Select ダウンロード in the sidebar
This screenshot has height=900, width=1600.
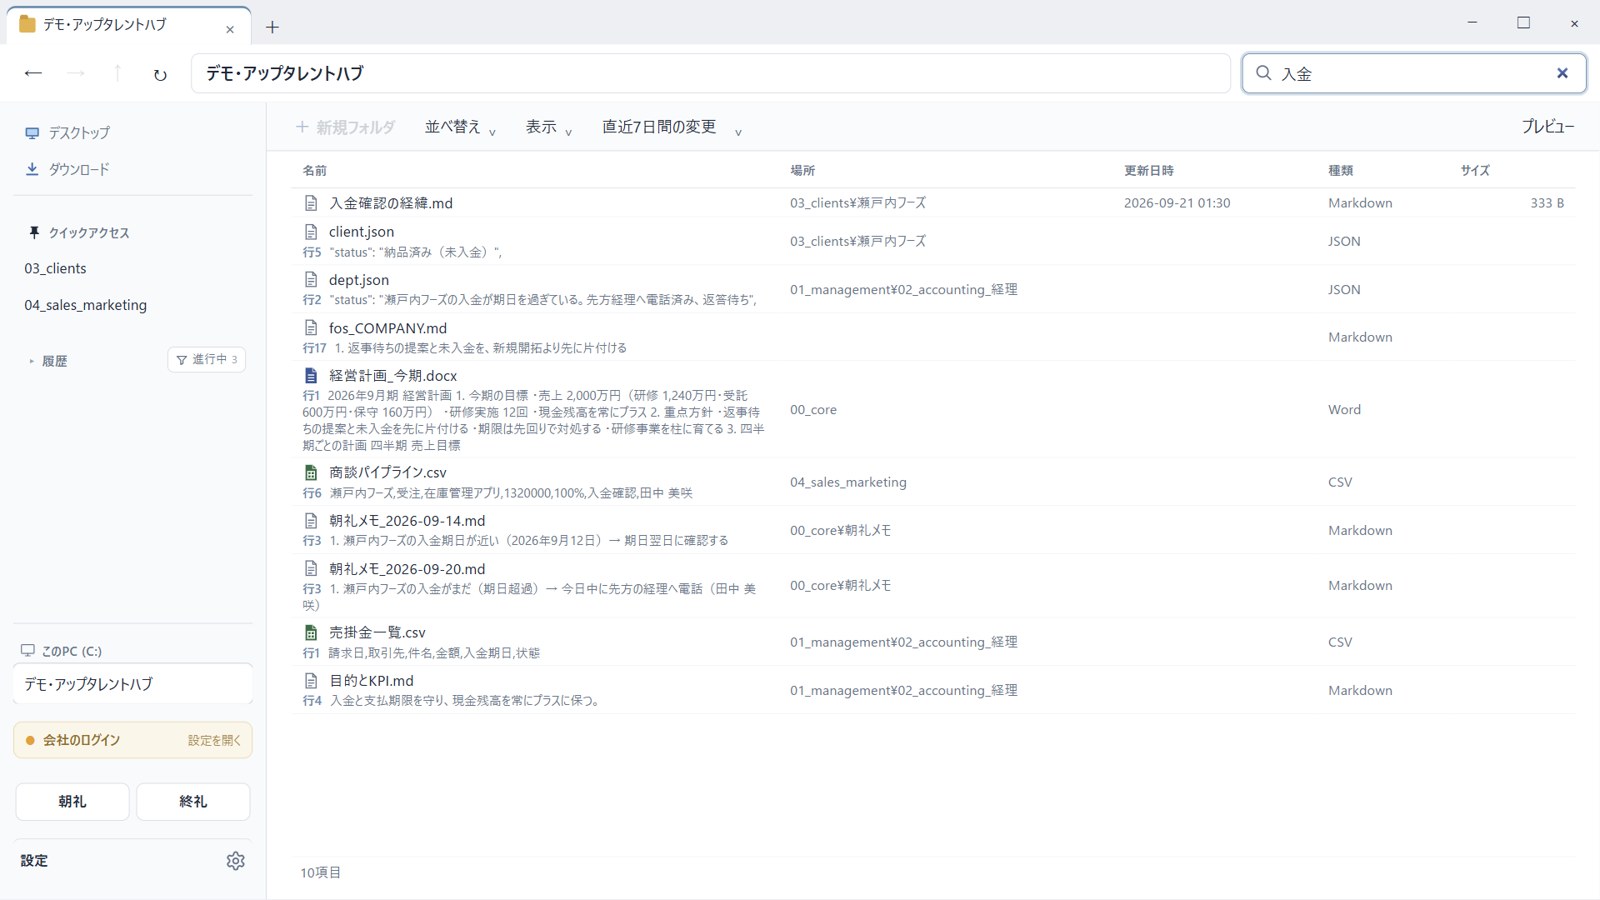pyautogui.click(x=68, y=170)
